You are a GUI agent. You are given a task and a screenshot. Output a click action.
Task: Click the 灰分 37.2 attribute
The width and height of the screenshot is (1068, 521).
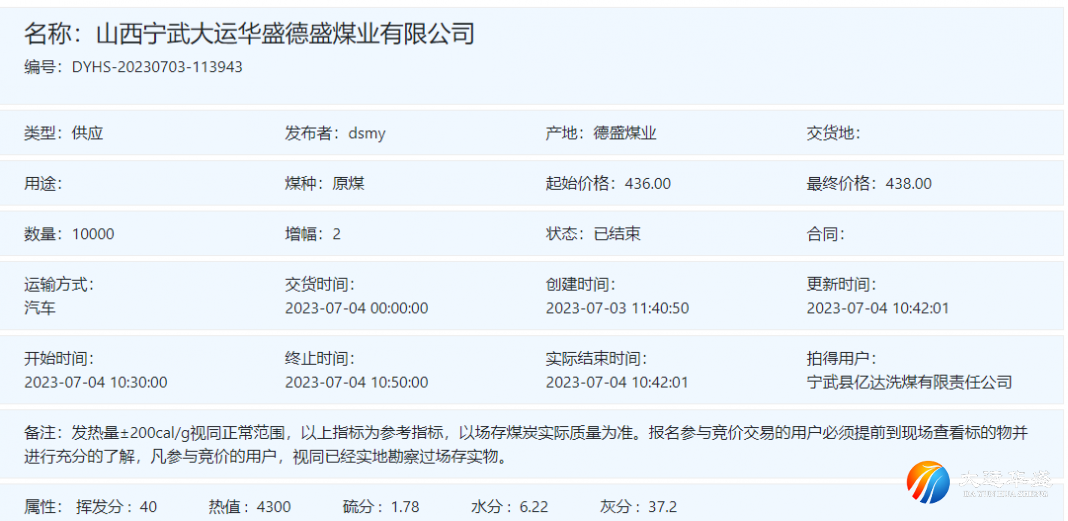(x=638, y=507)
